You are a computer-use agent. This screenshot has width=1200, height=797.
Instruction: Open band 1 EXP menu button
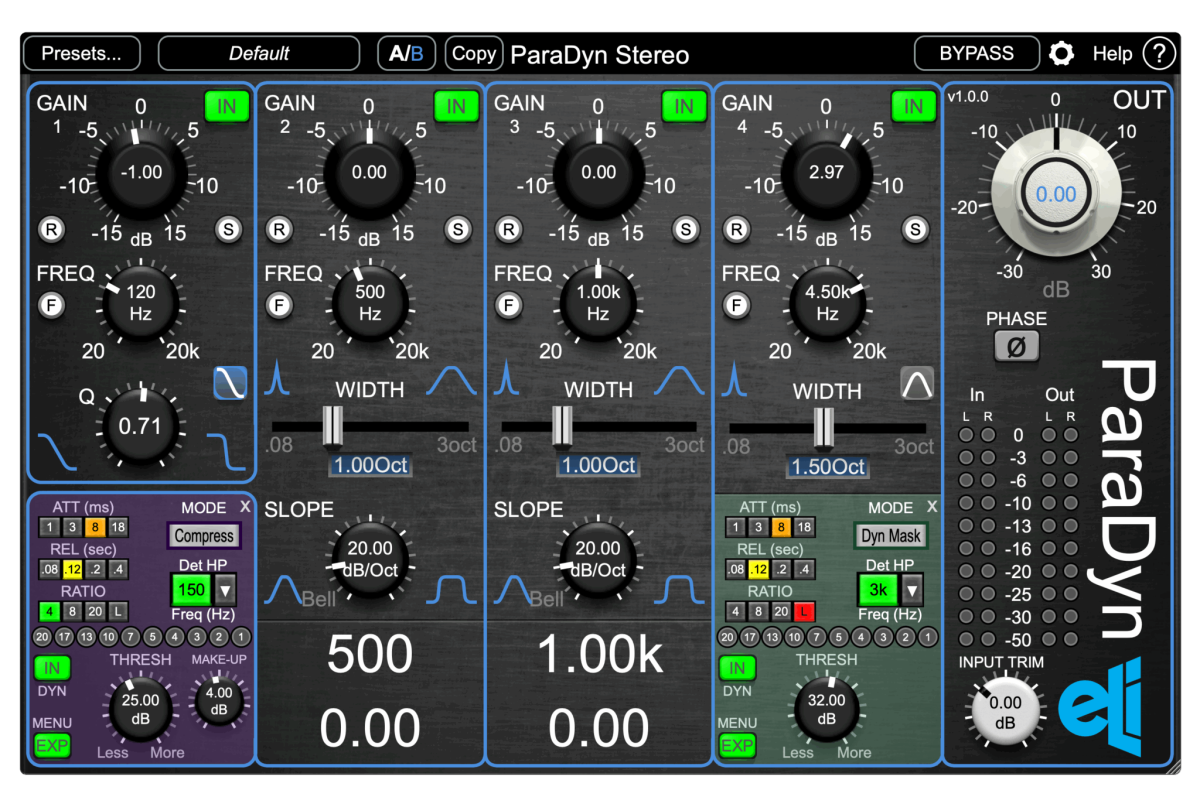pyautogui.click(x=48, y=745)
